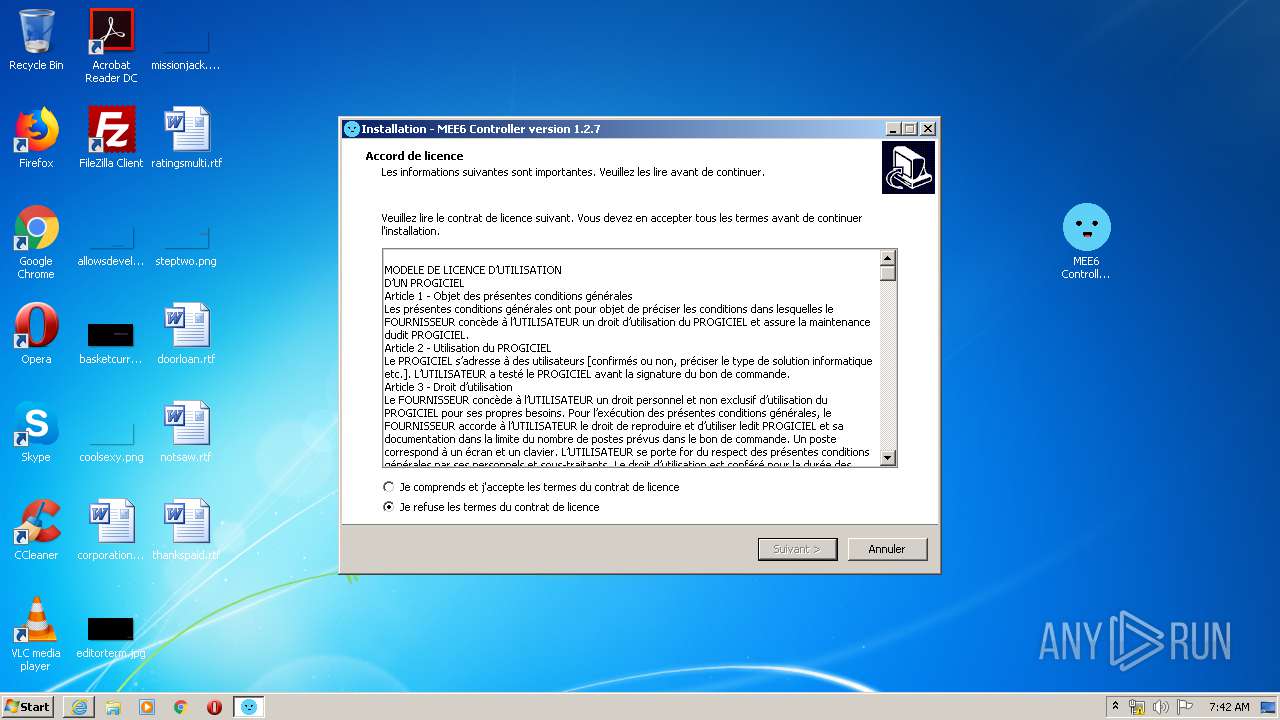Open the Recycle Bin desktop icon
This screenshot has width=1280, height=720.
coord(36,40)
